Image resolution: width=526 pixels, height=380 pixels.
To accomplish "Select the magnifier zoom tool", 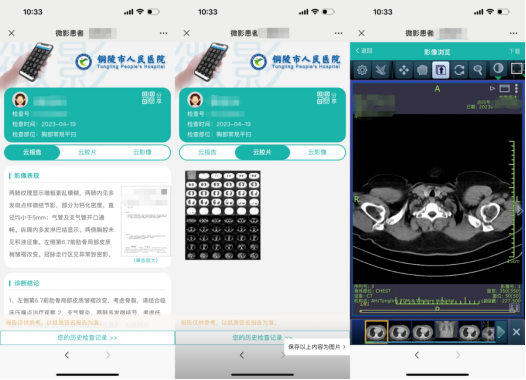I will [478, 70].
